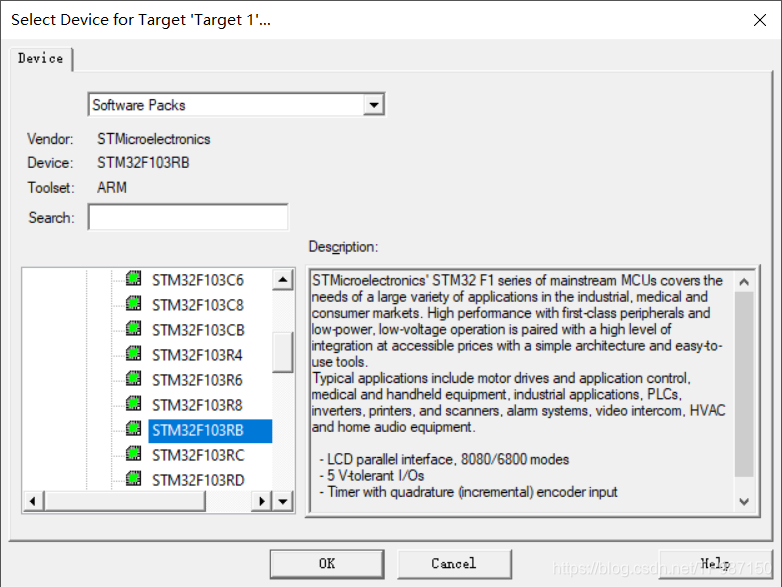Click the description box scroll-down arrow

click(744, 501)
